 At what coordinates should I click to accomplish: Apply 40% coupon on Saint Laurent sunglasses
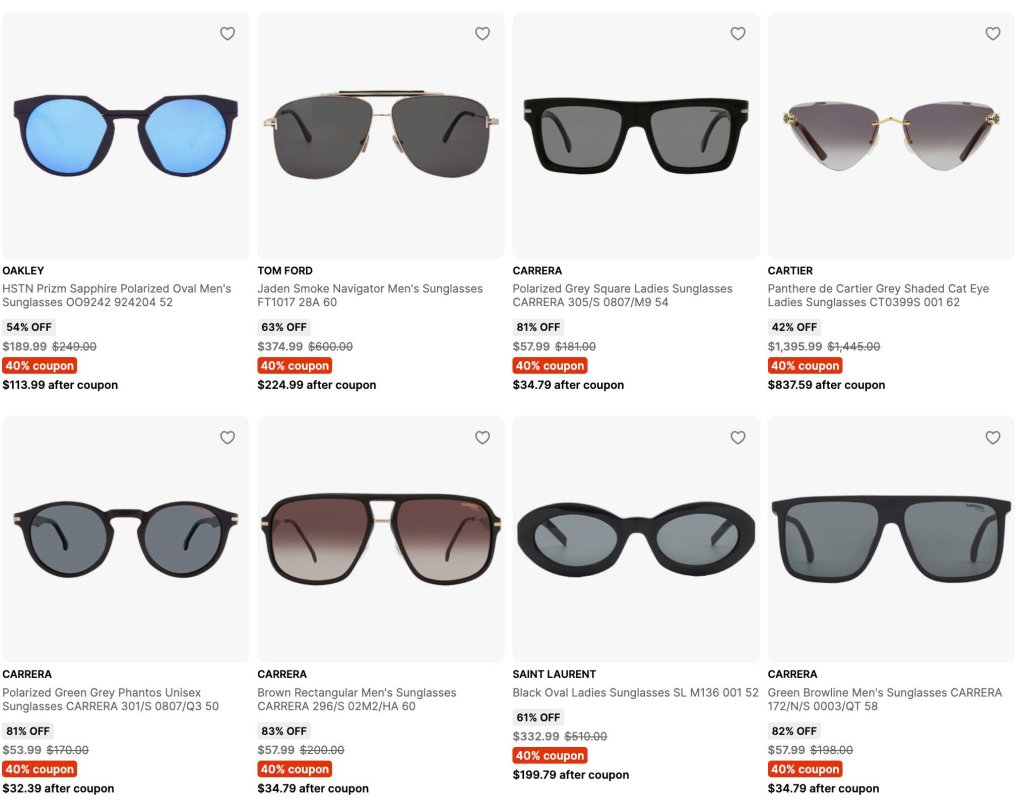coord(550,756)
